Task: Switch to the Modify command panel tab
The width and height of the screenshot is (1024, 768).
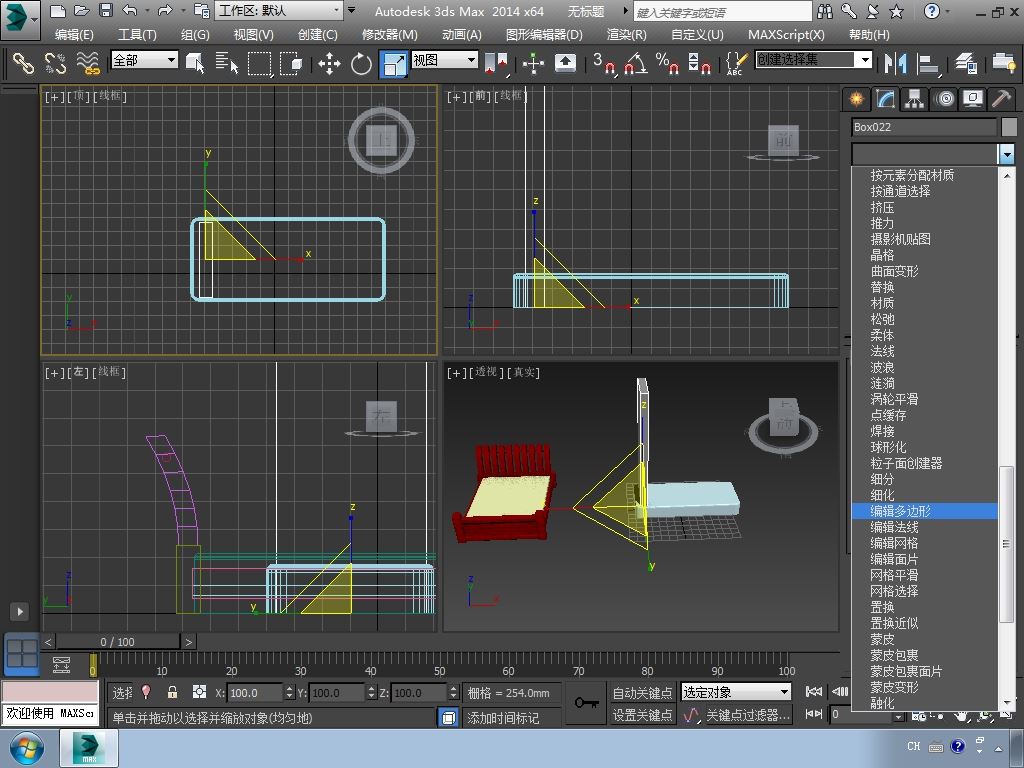Action: tap(885, 99)
